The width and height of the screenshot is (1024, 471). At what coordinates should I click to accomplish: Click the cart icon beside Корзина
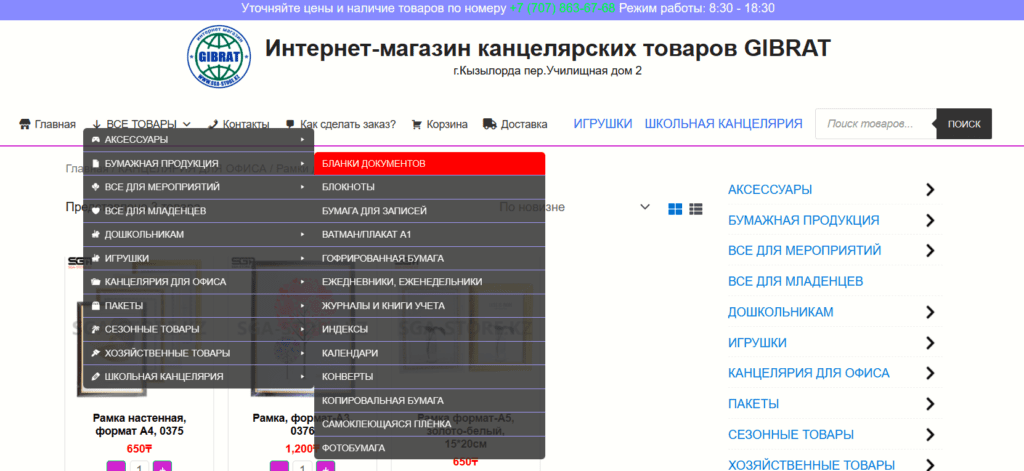pos(417,124)
